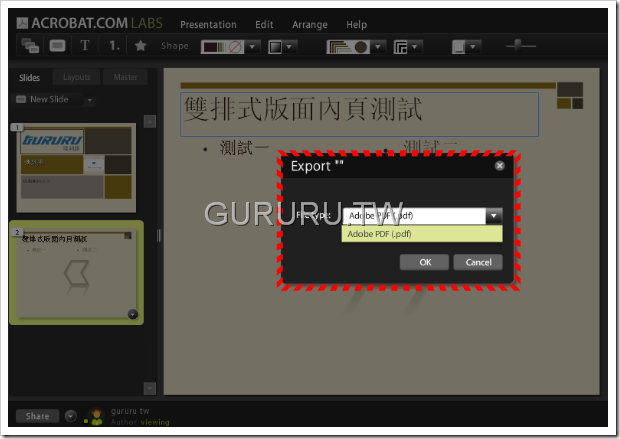Click the first bullet text 測試一
The image size is (620, 439).
point(244,148)
